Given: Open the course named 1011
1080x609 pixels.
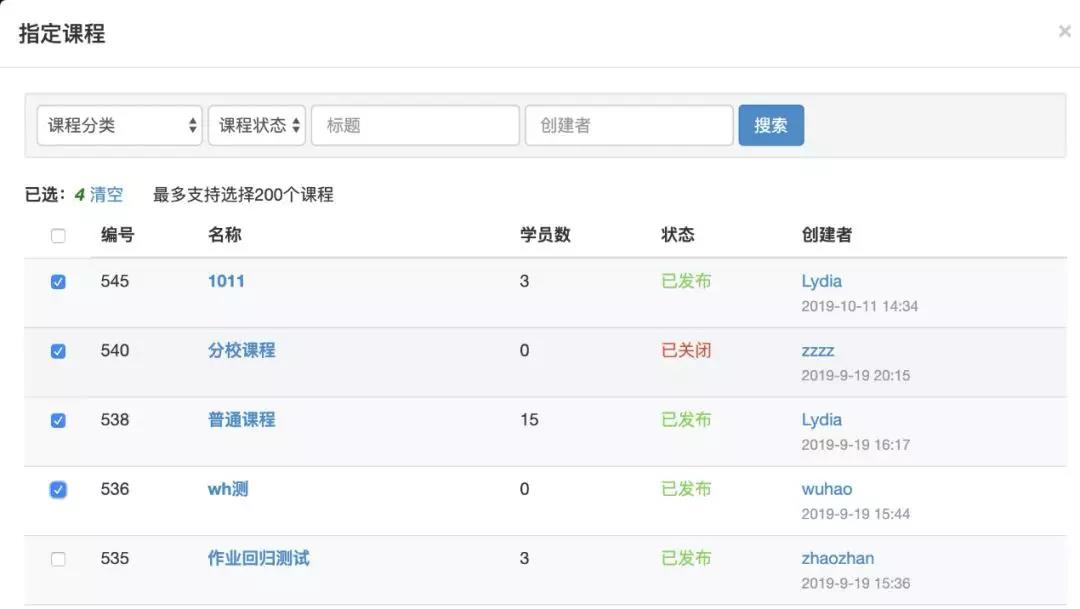Looking at the screenshot, I should 226,281.
